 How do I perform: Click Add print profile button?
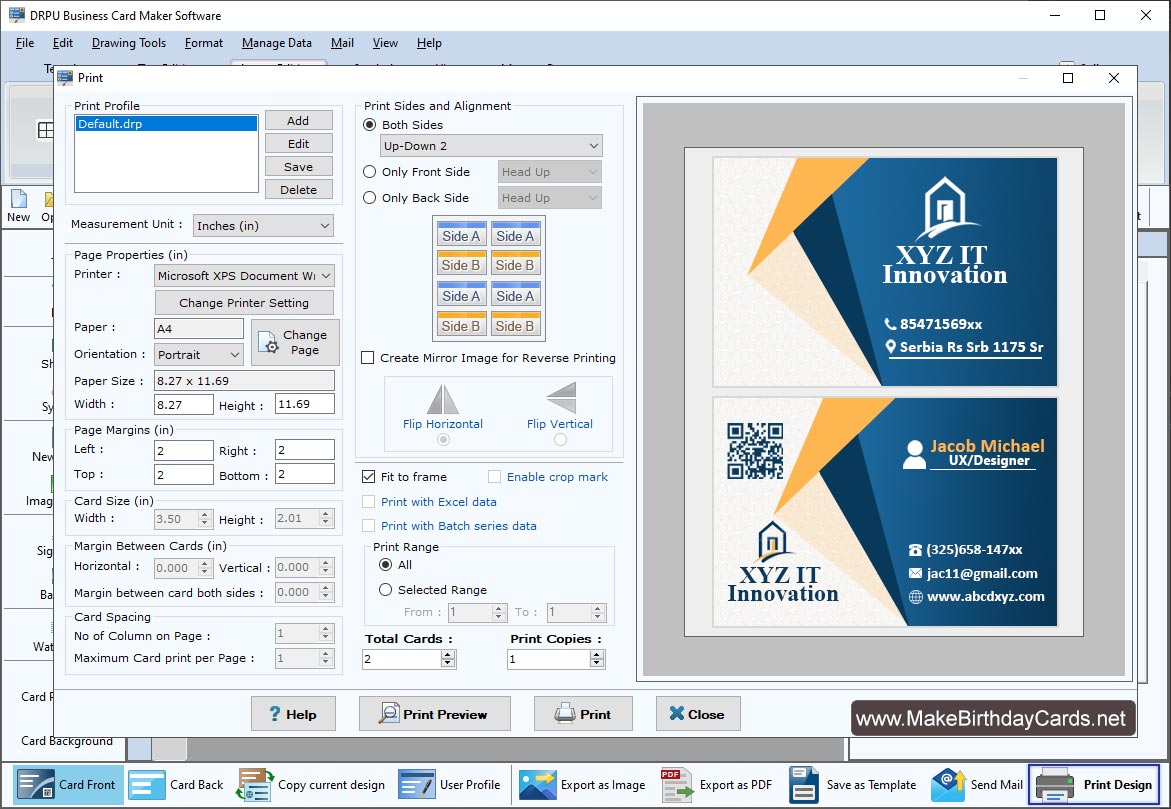pos(298,120)
